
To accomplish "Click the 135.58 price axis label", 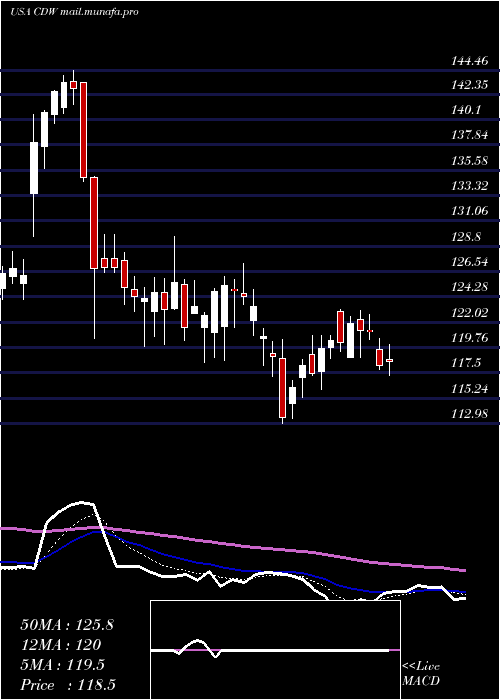I will [x=469, y=160].
